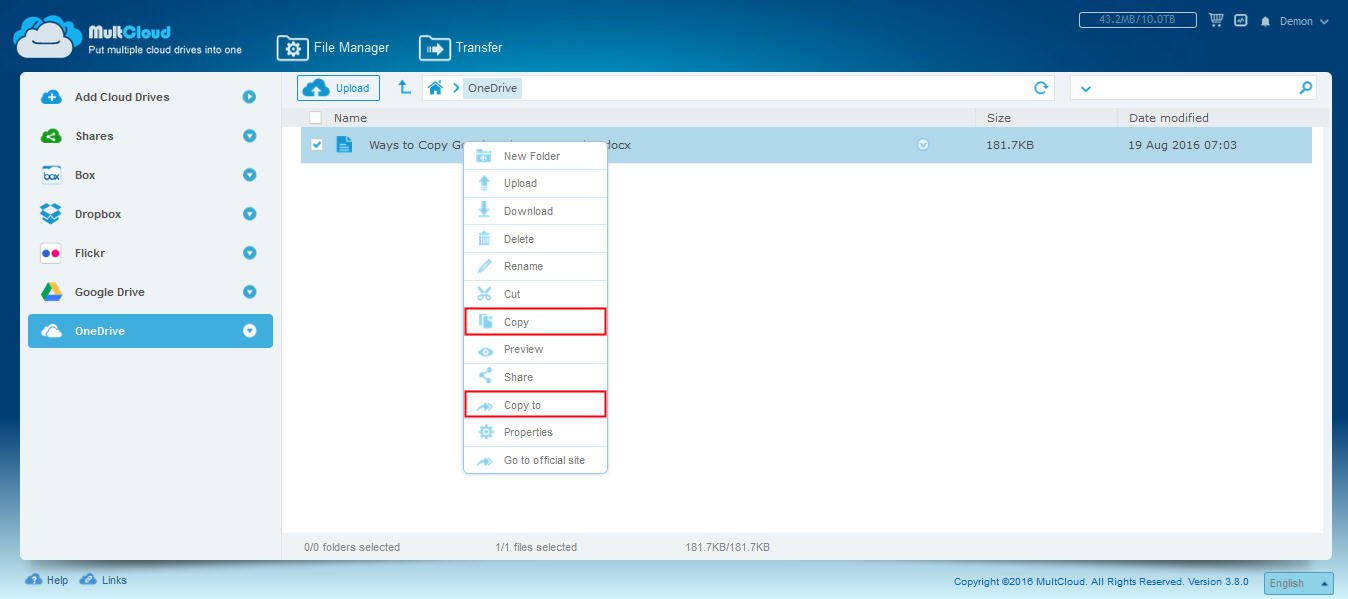Expand Add Cloud Drives arrow
1348x599 pixels.
[250, 97]
